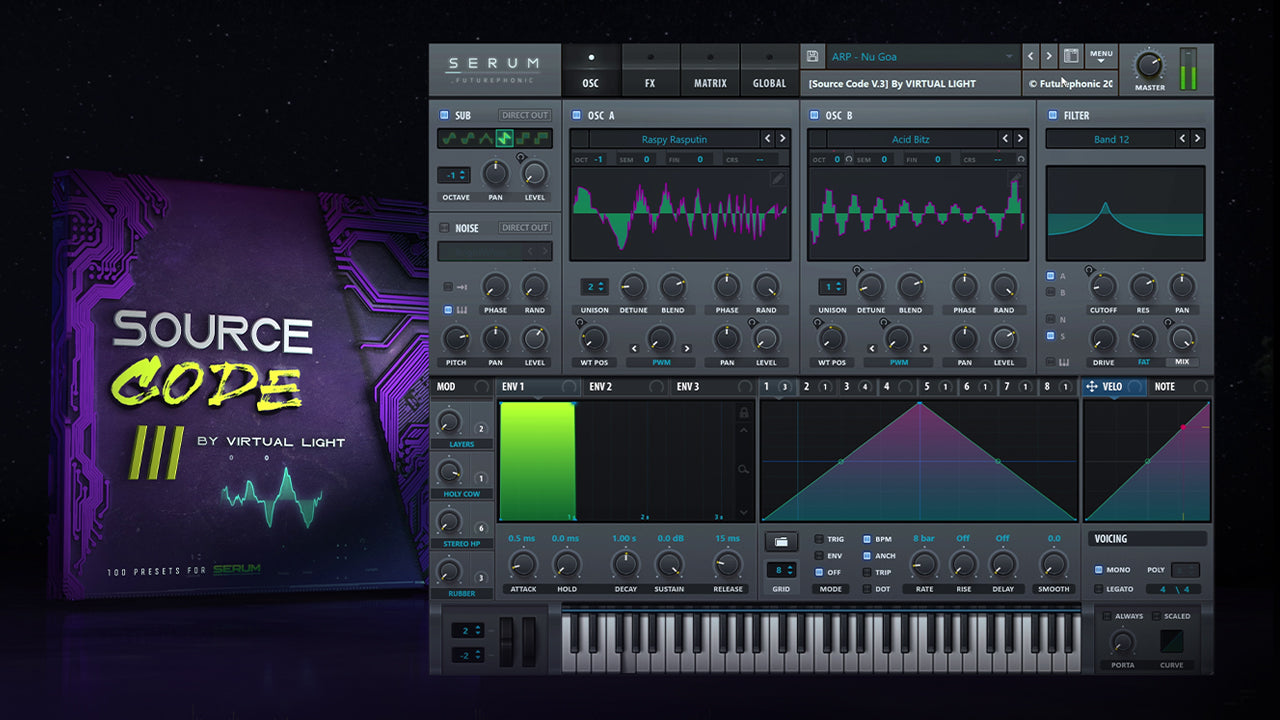The width and height of the screenshot is (1280, 720).
Task: Select the ENV 2 tab
Action: point(626,386)
